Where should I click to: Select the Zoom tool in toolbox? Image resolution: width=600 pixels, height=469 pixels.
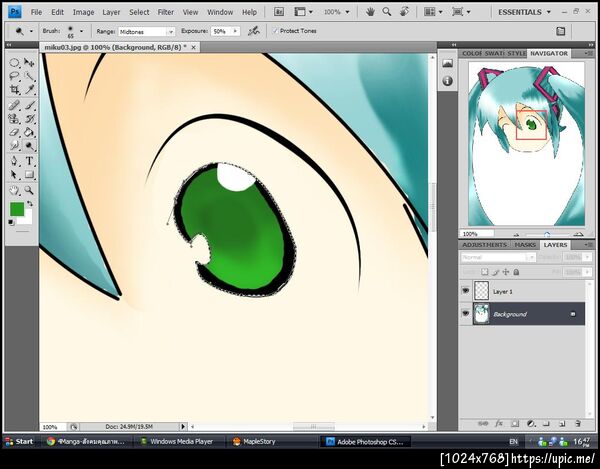click(29, 190)
